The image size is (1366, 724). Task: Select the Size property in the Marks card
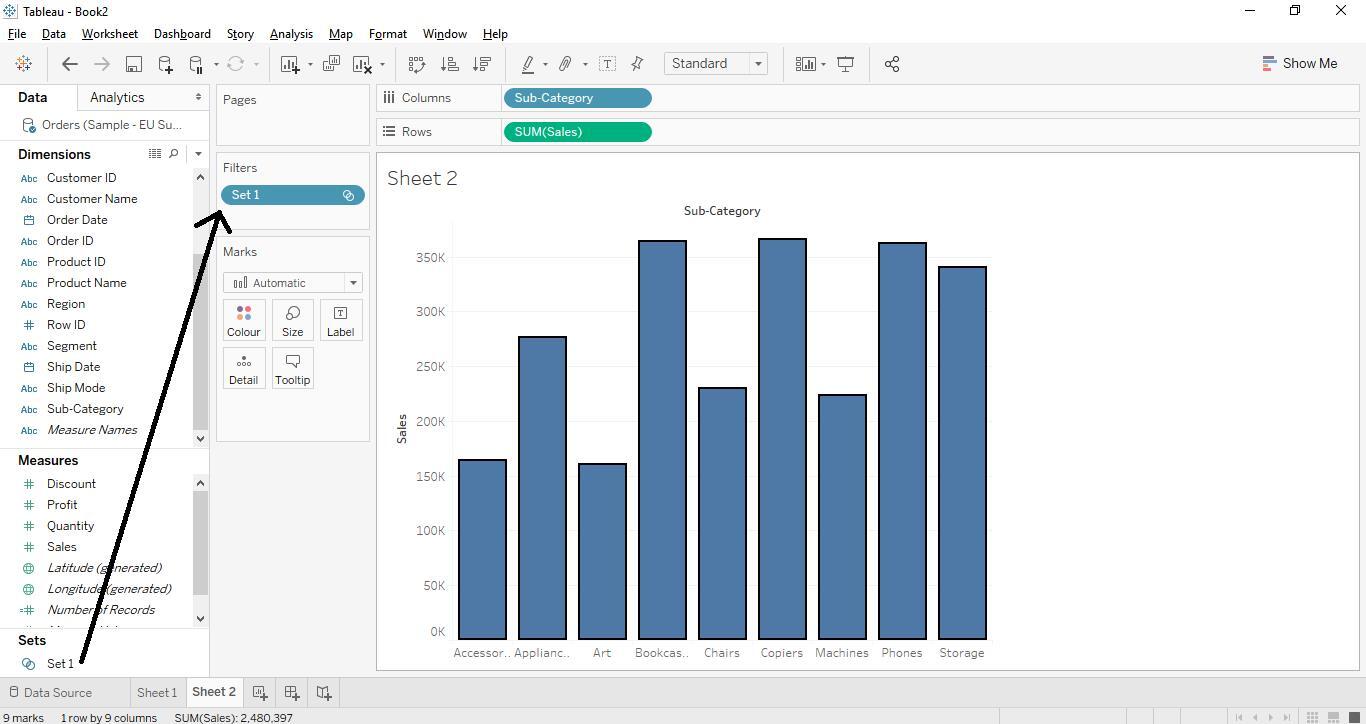click(x=292, y=320)
